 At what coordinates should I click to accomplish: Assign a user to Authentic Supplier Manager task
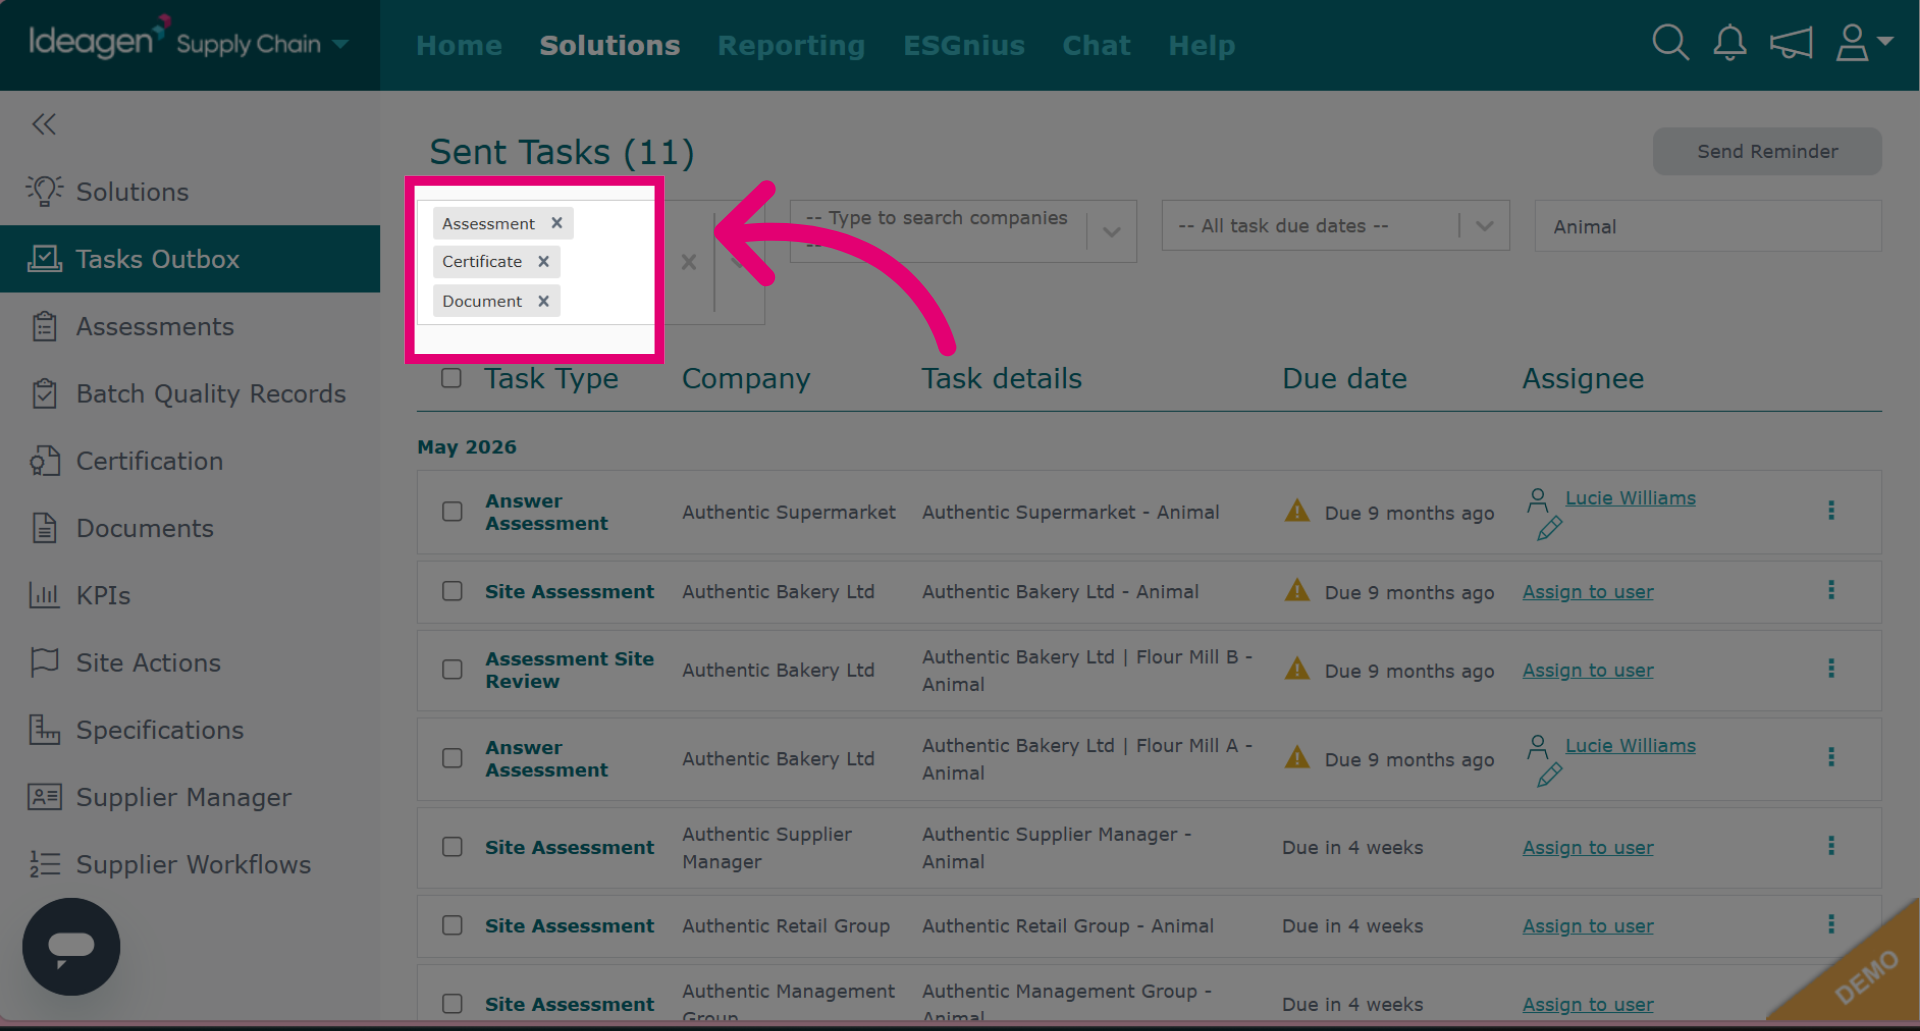coord(1588,848)
